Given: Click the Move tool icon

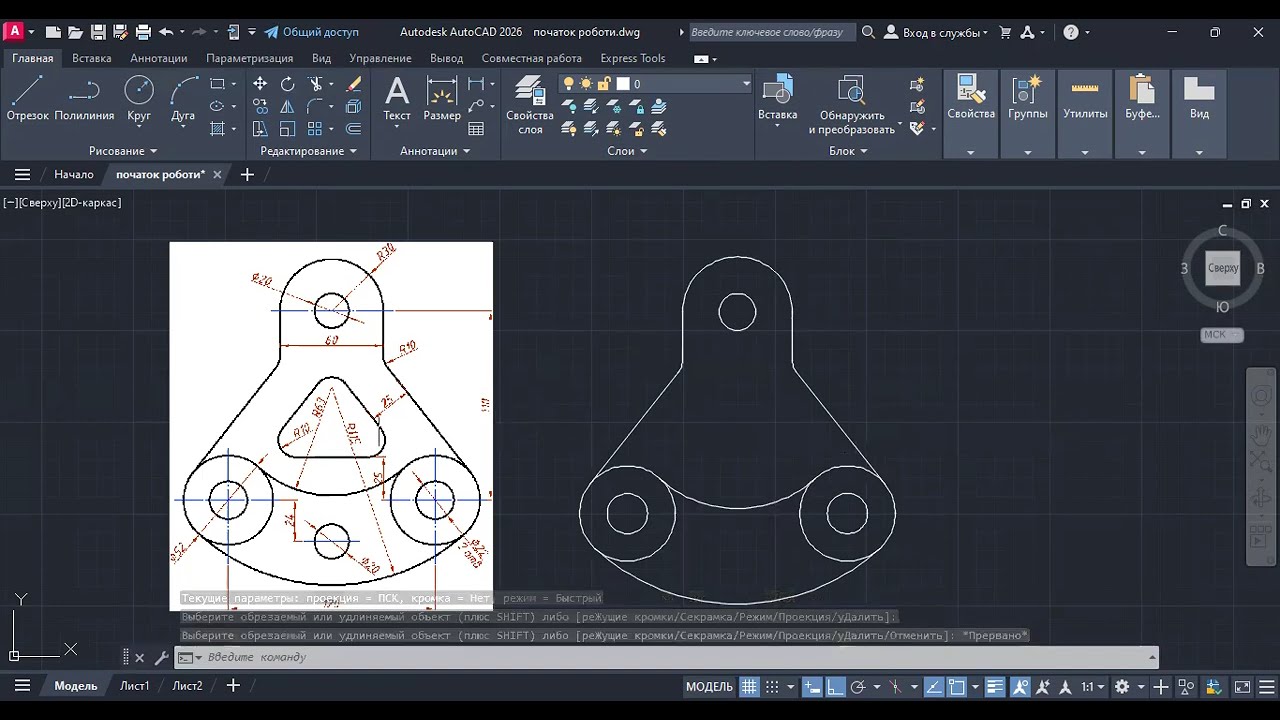Looking at the screenshot, I should coord(260,84).
